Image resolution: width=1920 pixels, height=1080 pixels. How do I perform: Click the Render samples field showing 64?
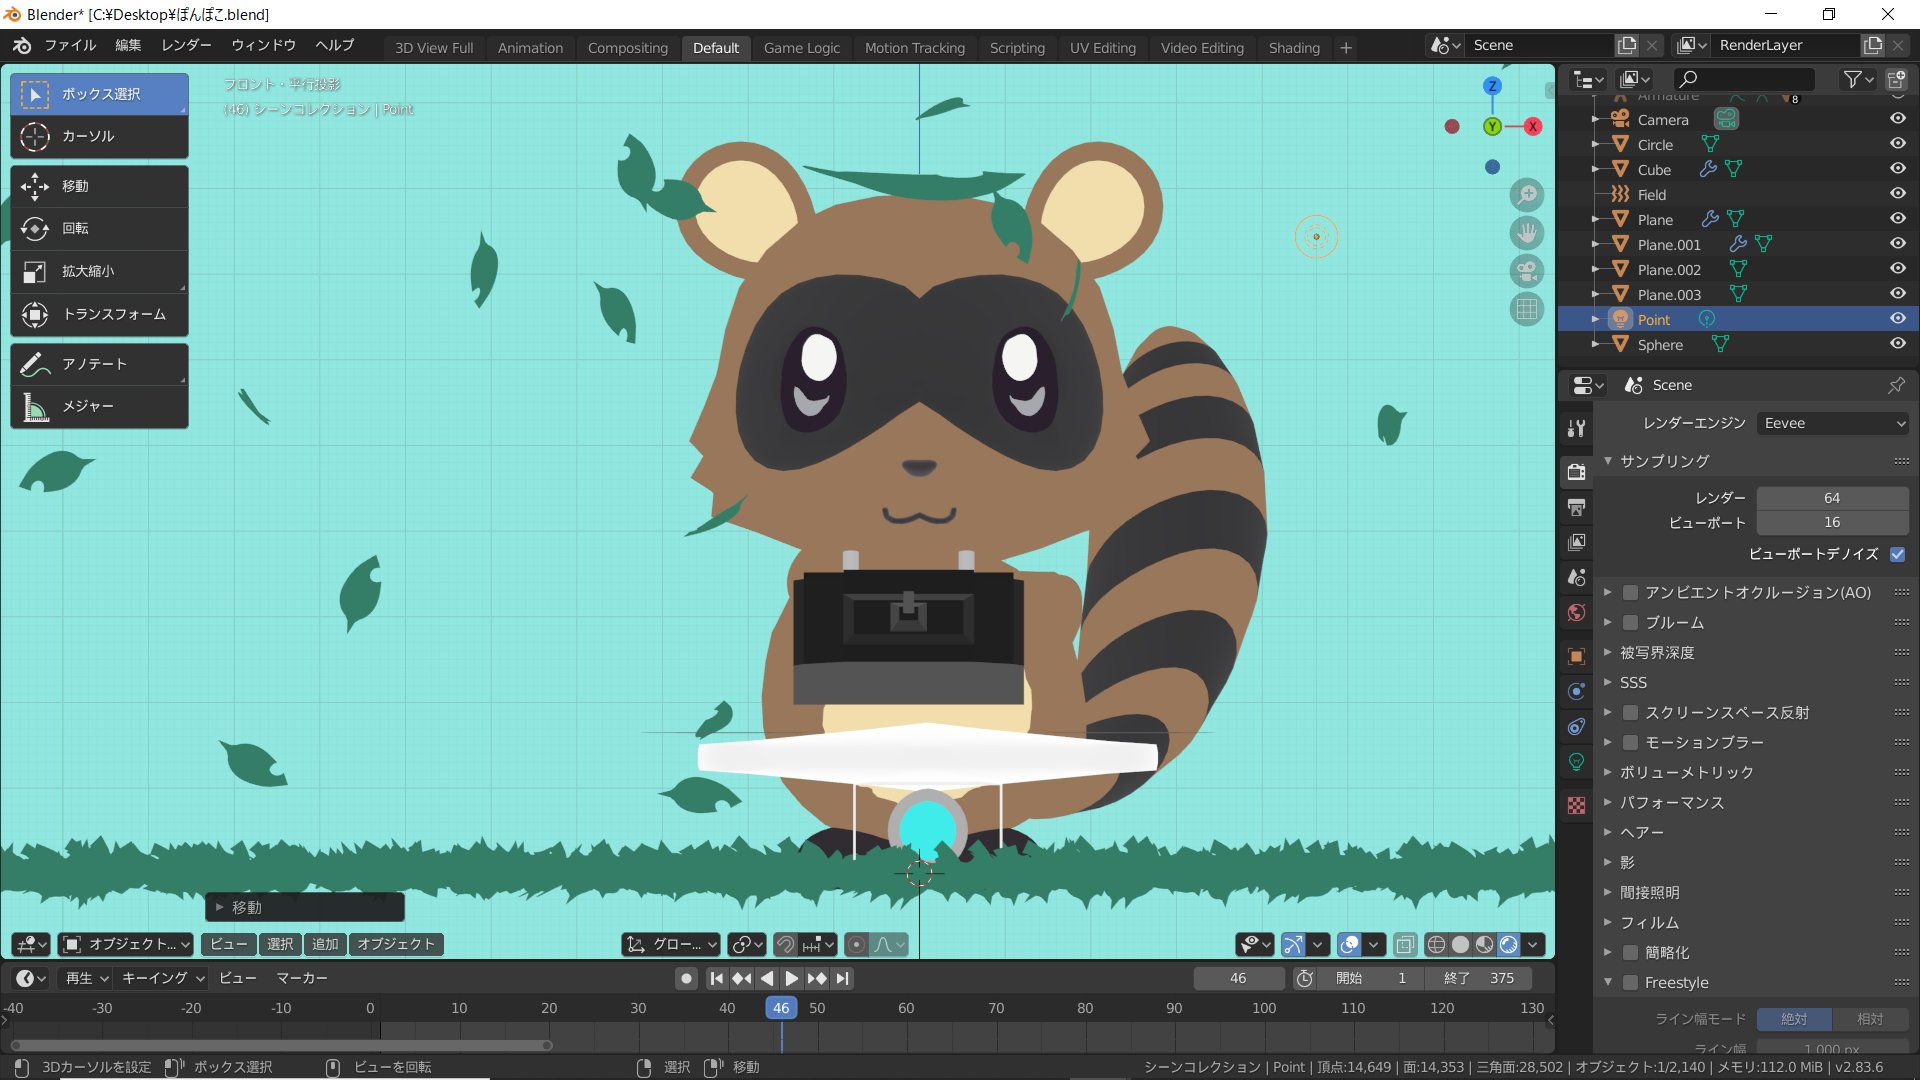pyautogui.click(x=1831, y=498)
